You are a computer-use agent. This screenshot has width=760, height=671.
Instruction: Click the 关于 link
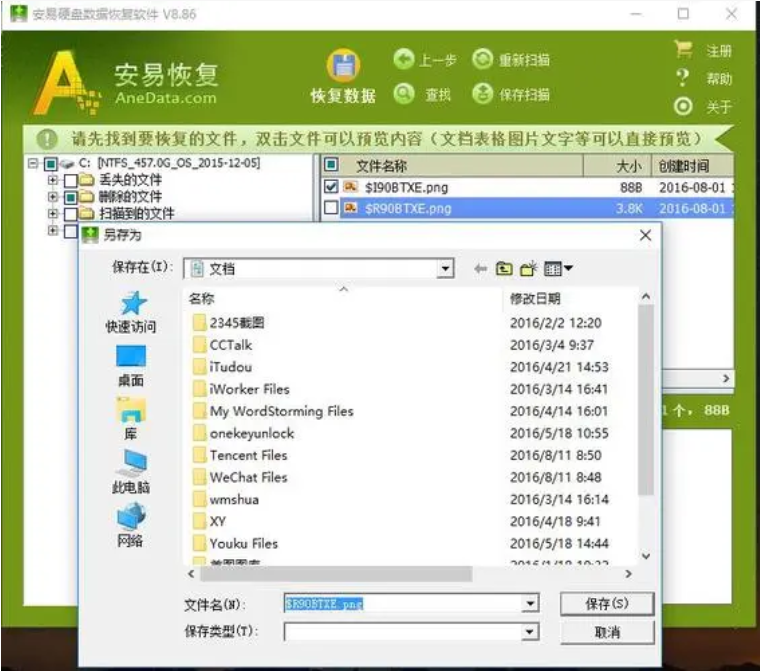[719, 106]
